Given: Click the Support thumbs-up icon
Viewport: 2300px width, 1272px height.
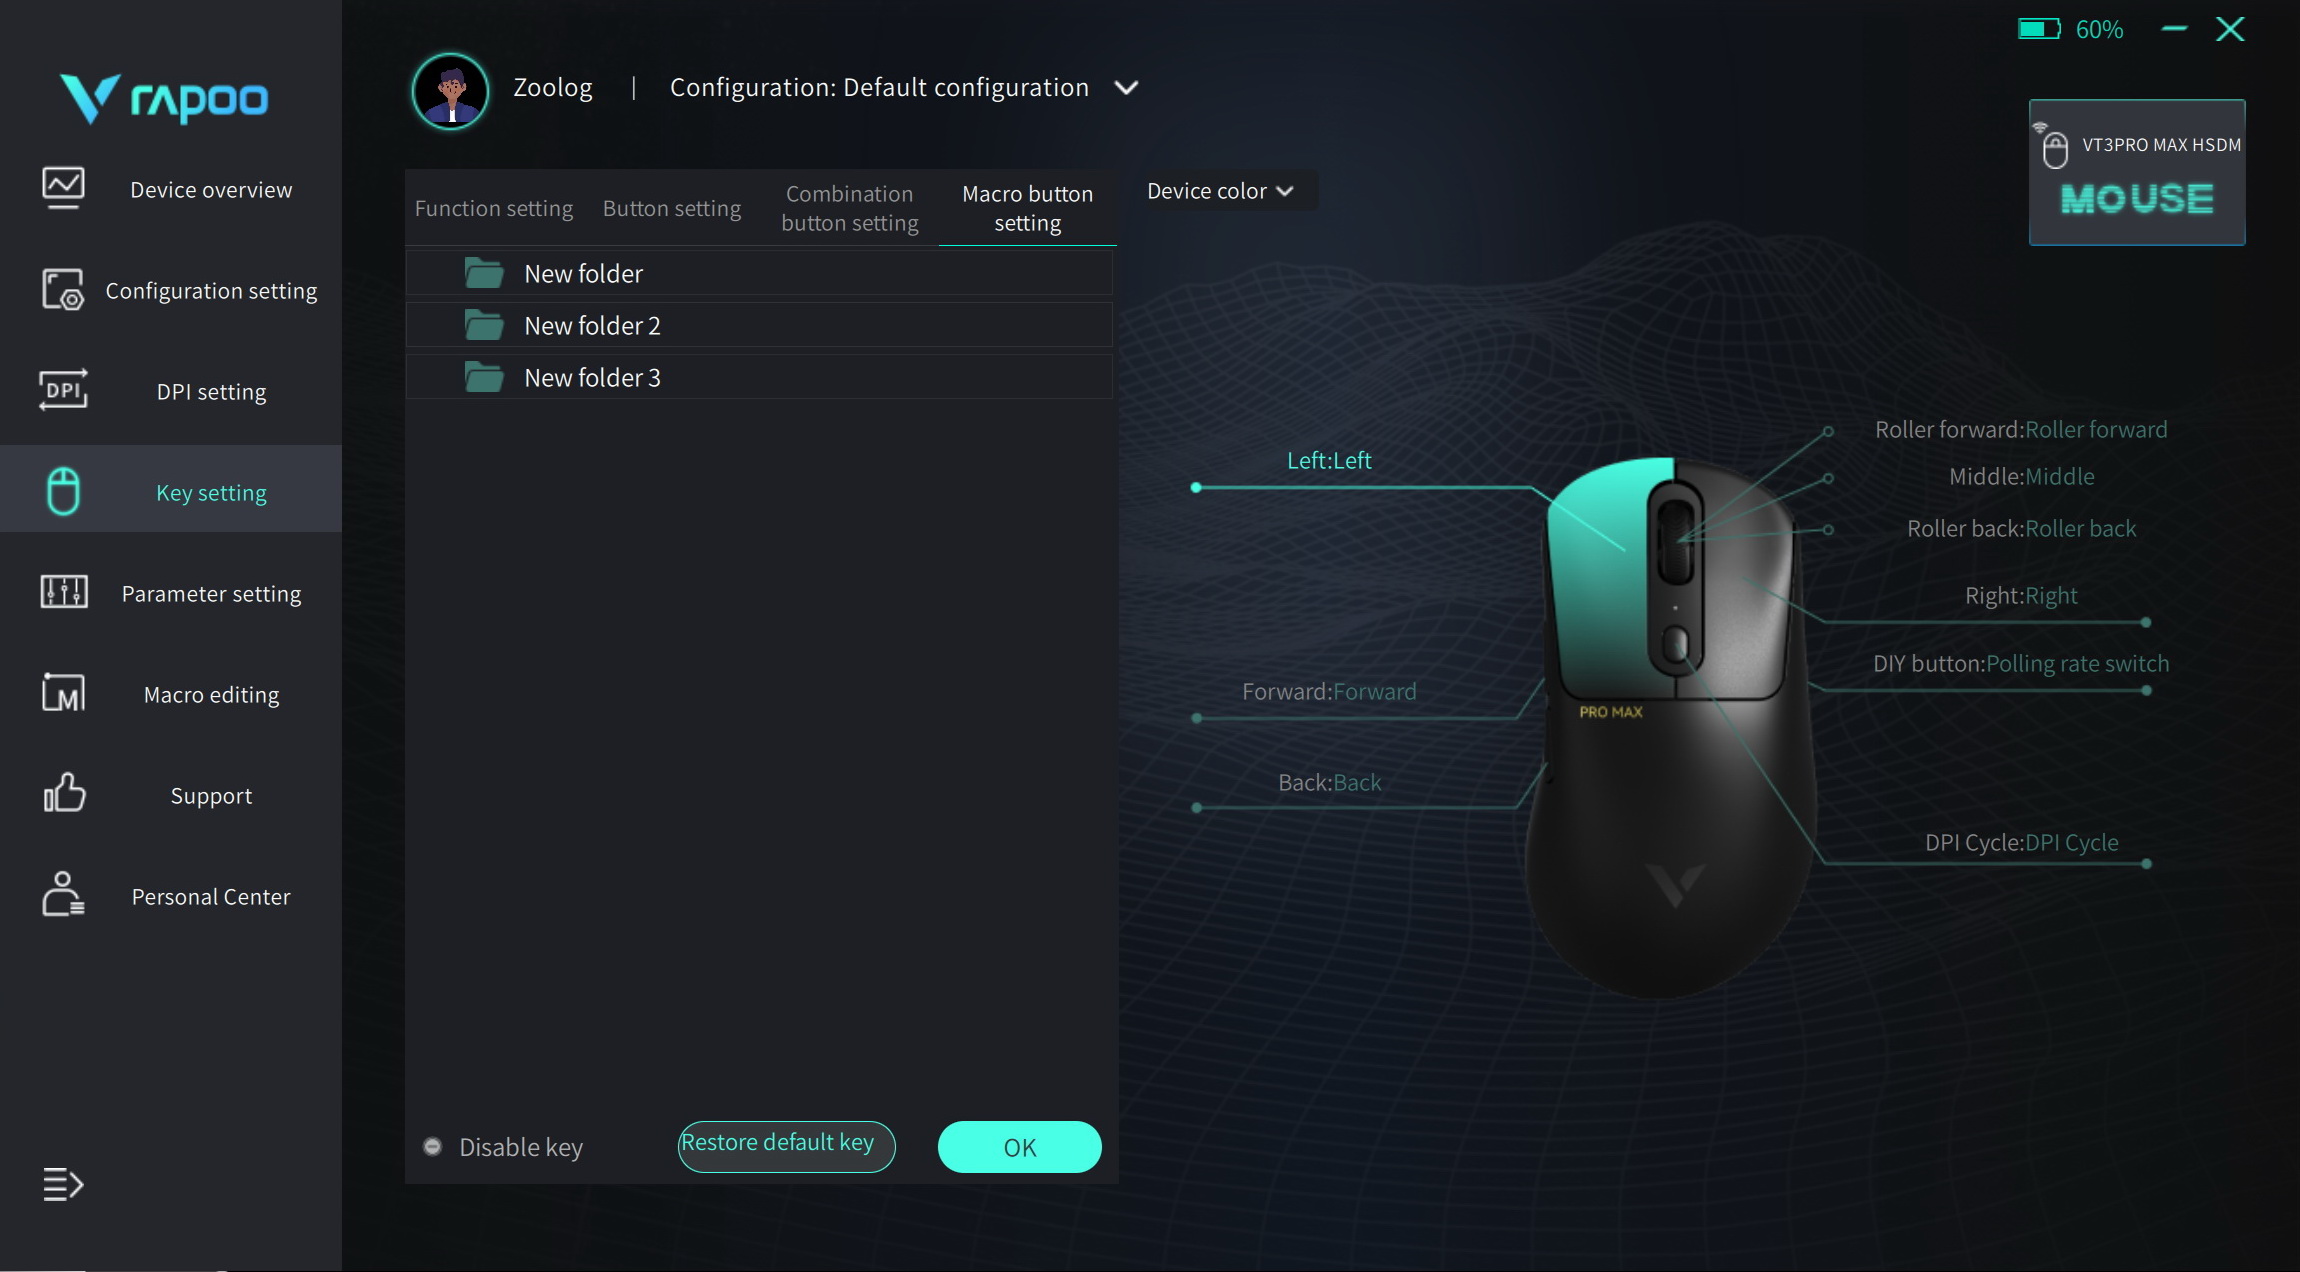Looking at the screenshot, I should (64, 794).
